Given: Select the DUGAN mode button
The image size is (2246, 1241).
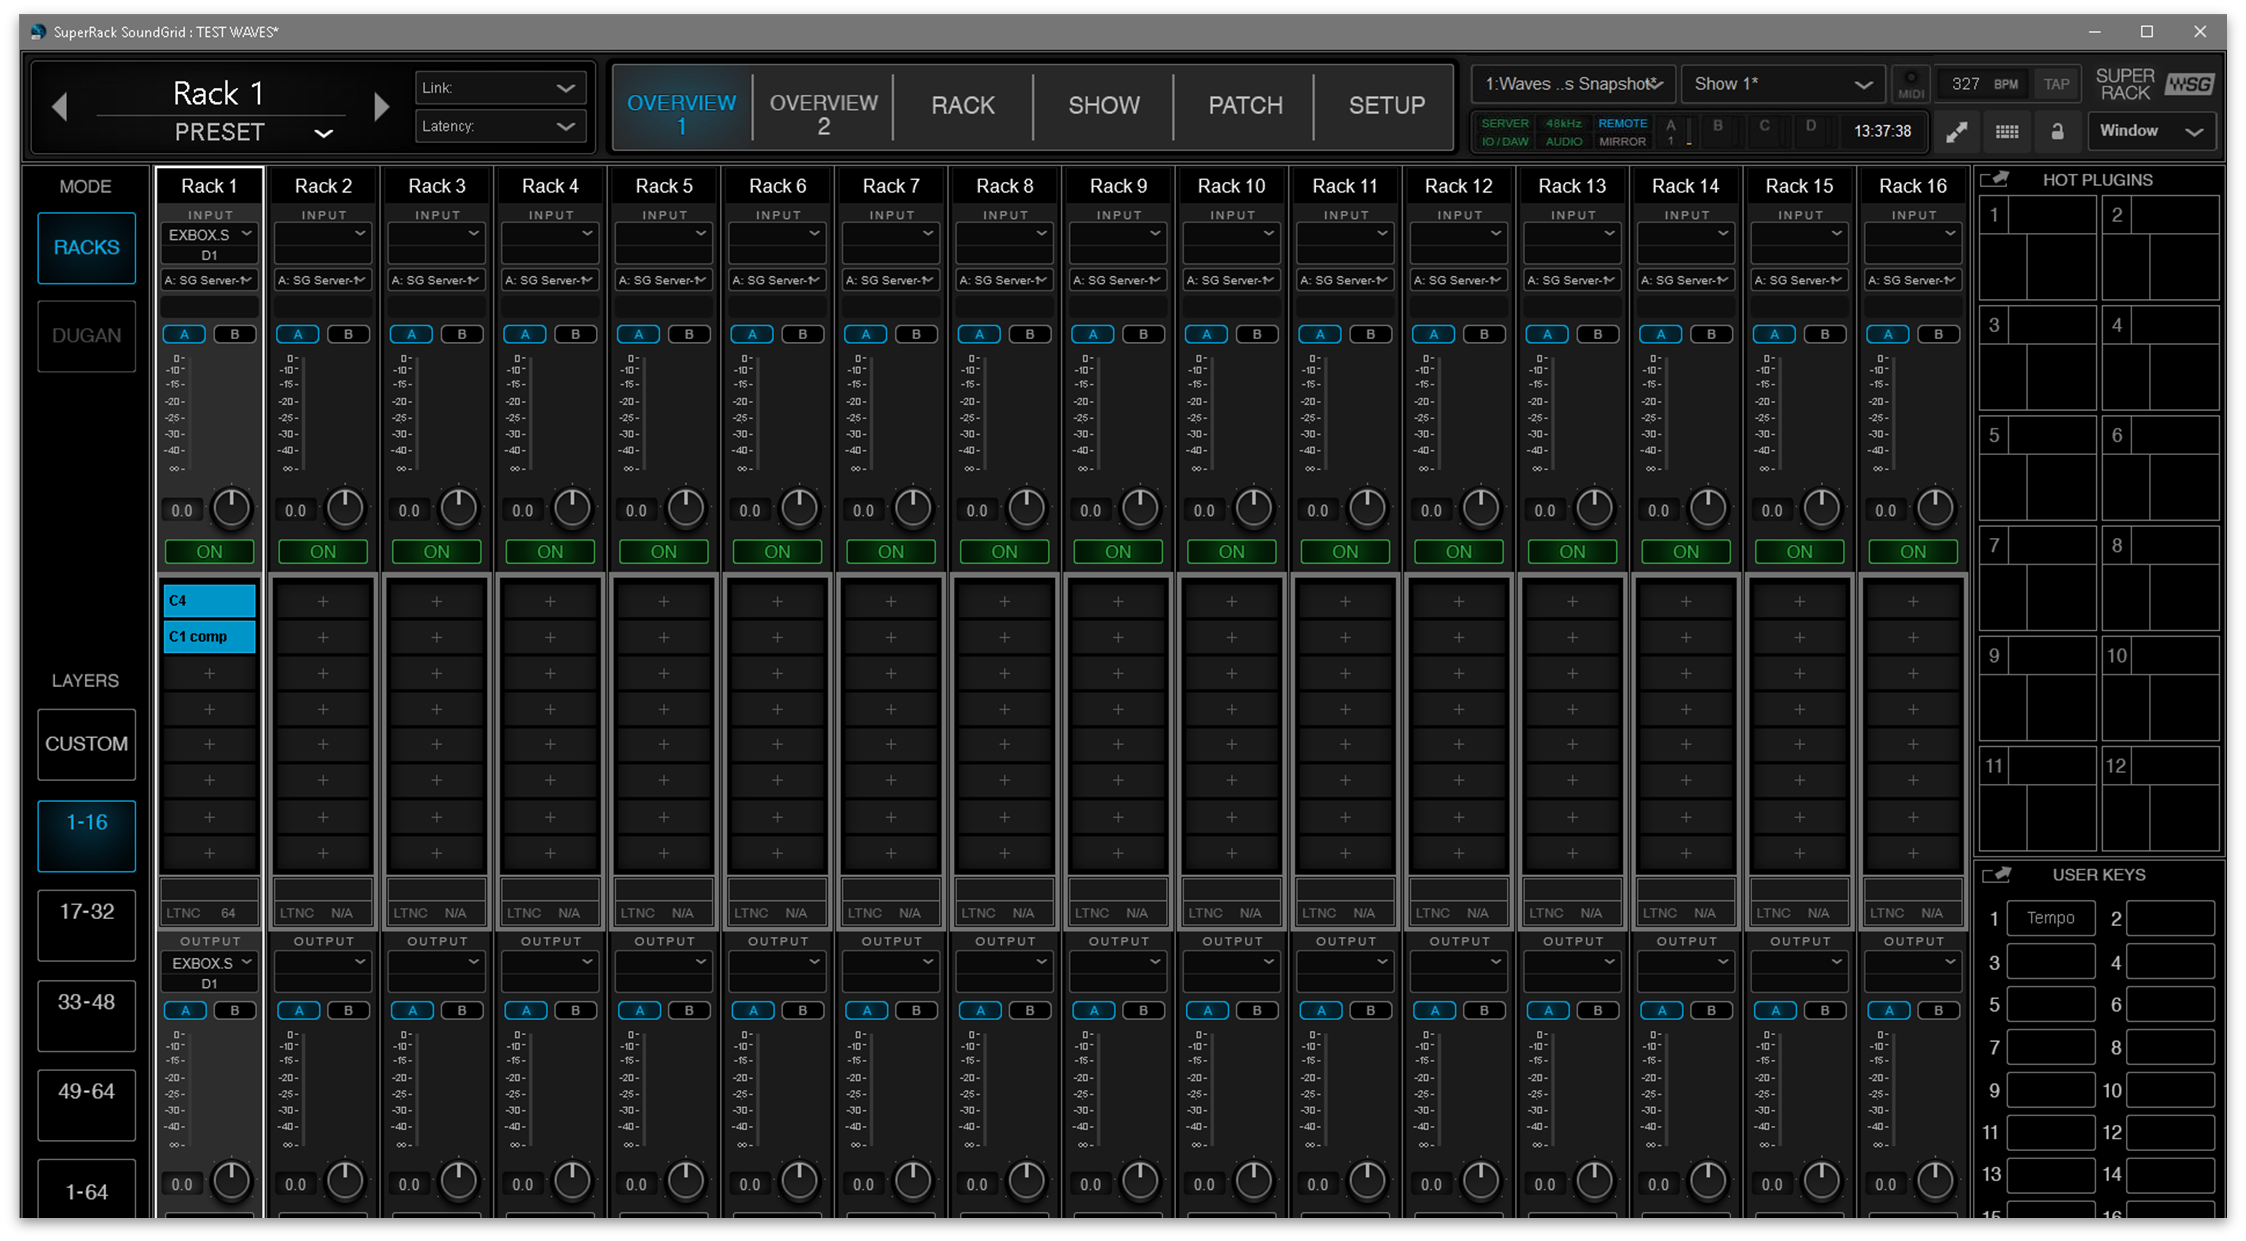Looking at the screenshot, I should [x=86, y=336].
